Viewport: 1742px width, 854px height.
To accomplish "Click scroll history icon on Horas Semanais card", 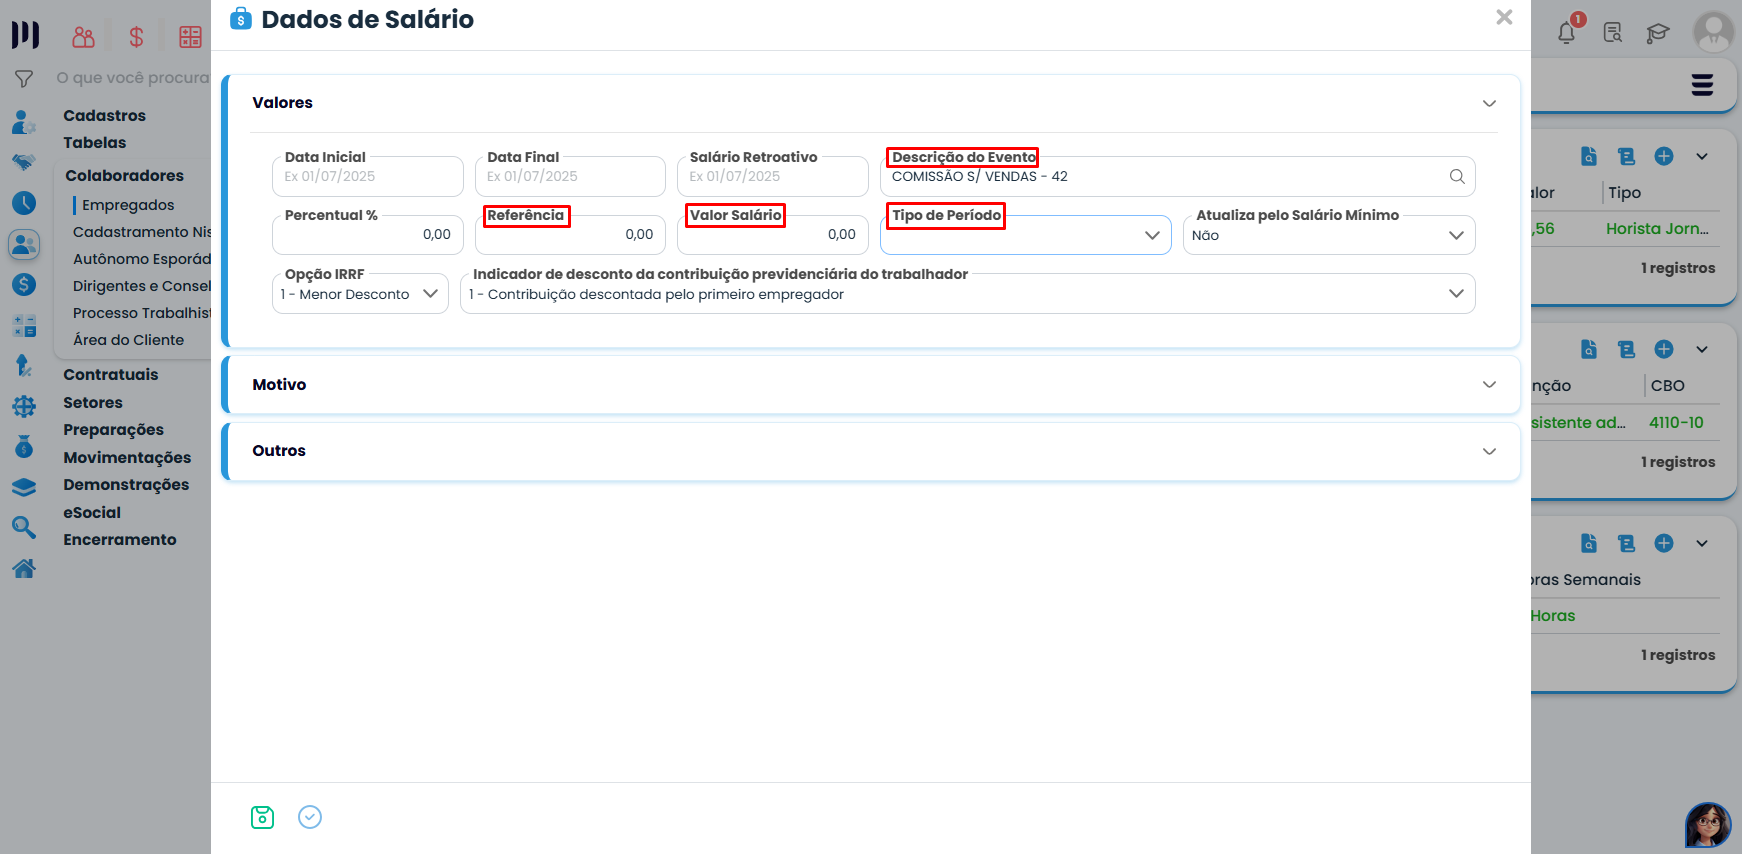I will [1626, 543].
